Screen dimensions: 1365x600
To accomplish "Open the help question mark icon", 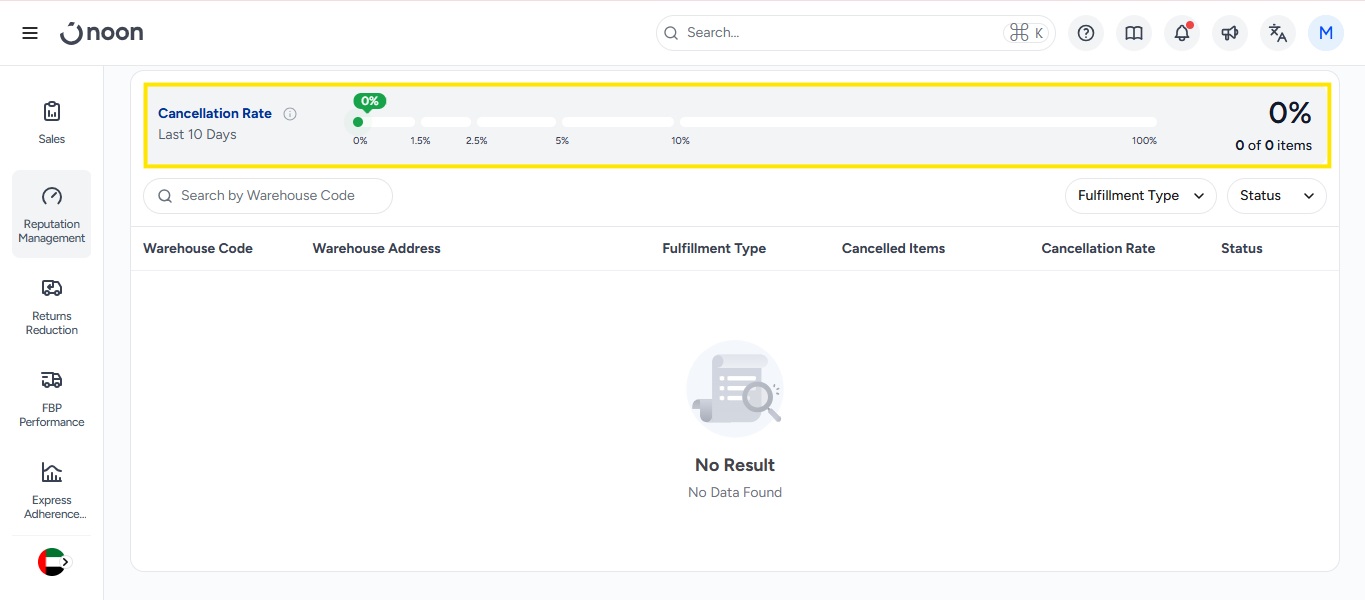I will coord(1086,33).
